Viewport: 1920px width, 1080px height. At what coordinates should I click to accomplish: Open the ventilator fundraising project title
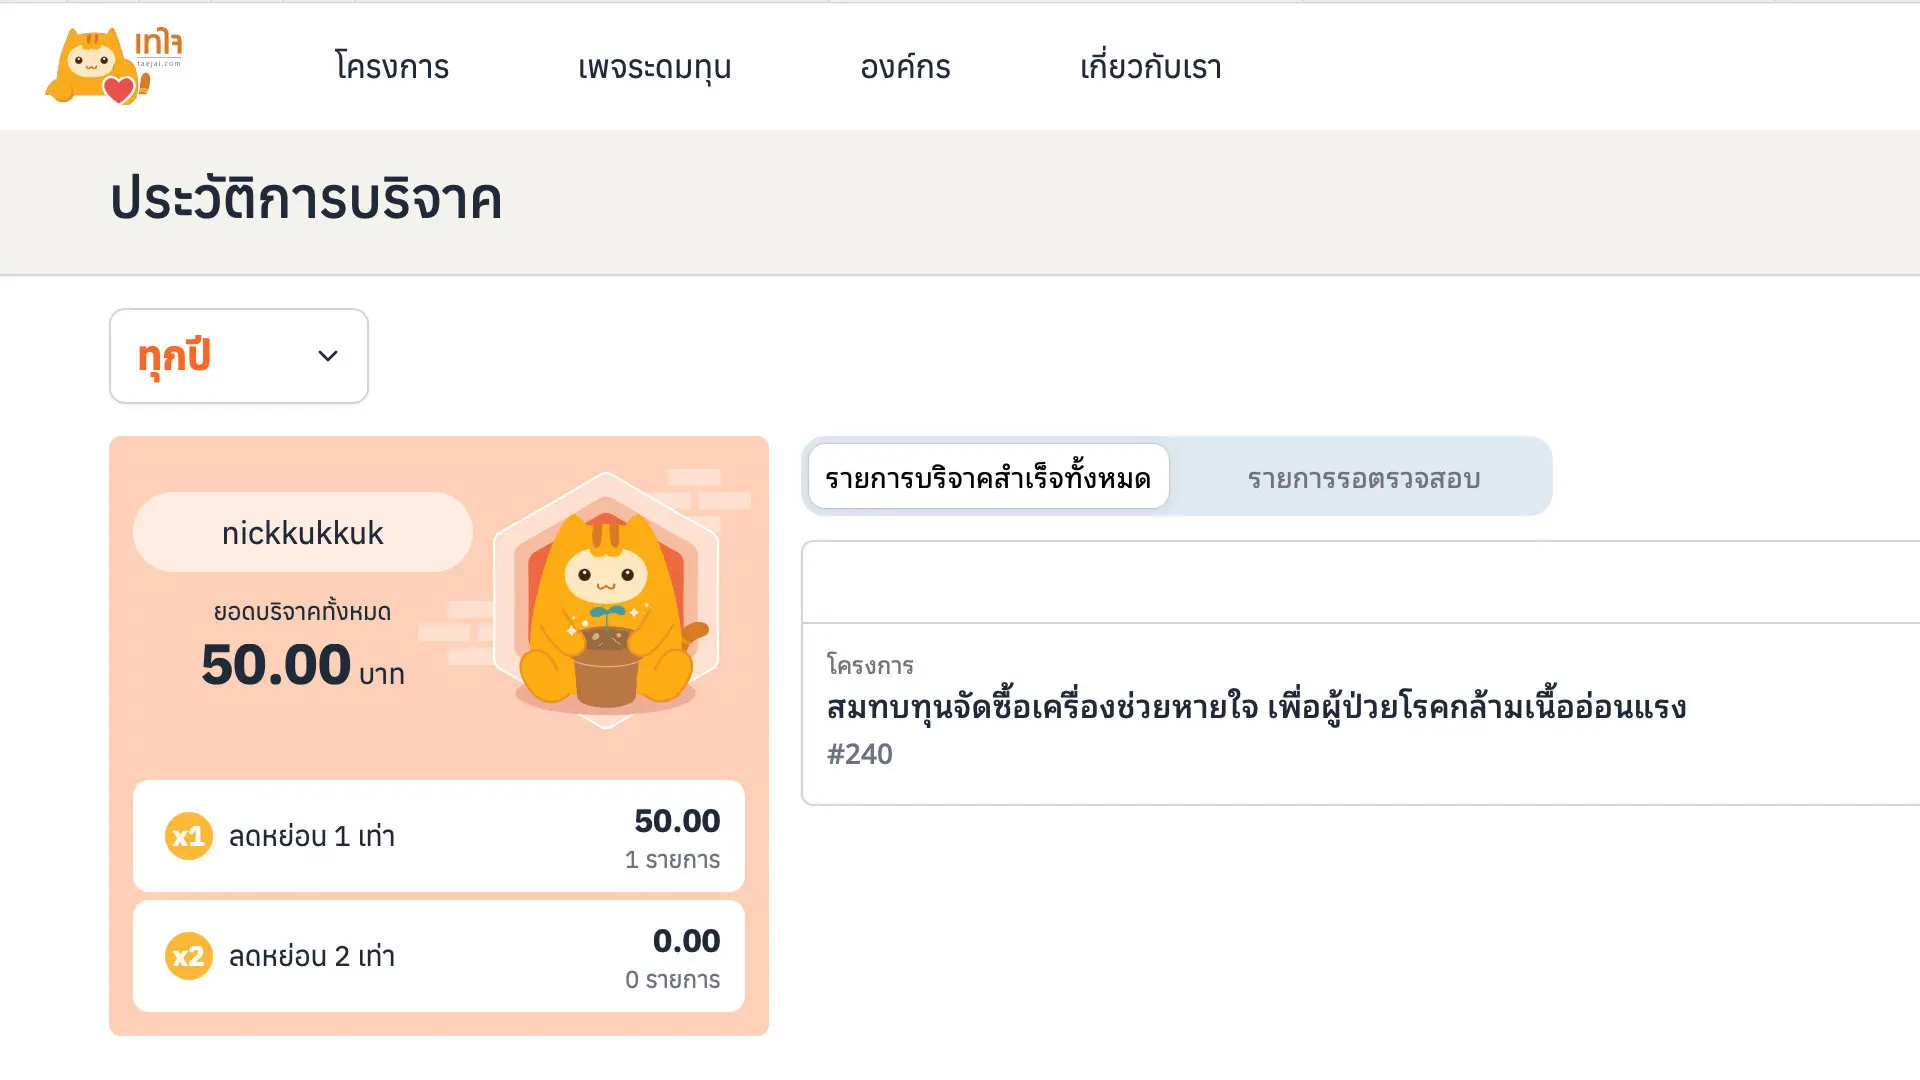point(1256,707)
